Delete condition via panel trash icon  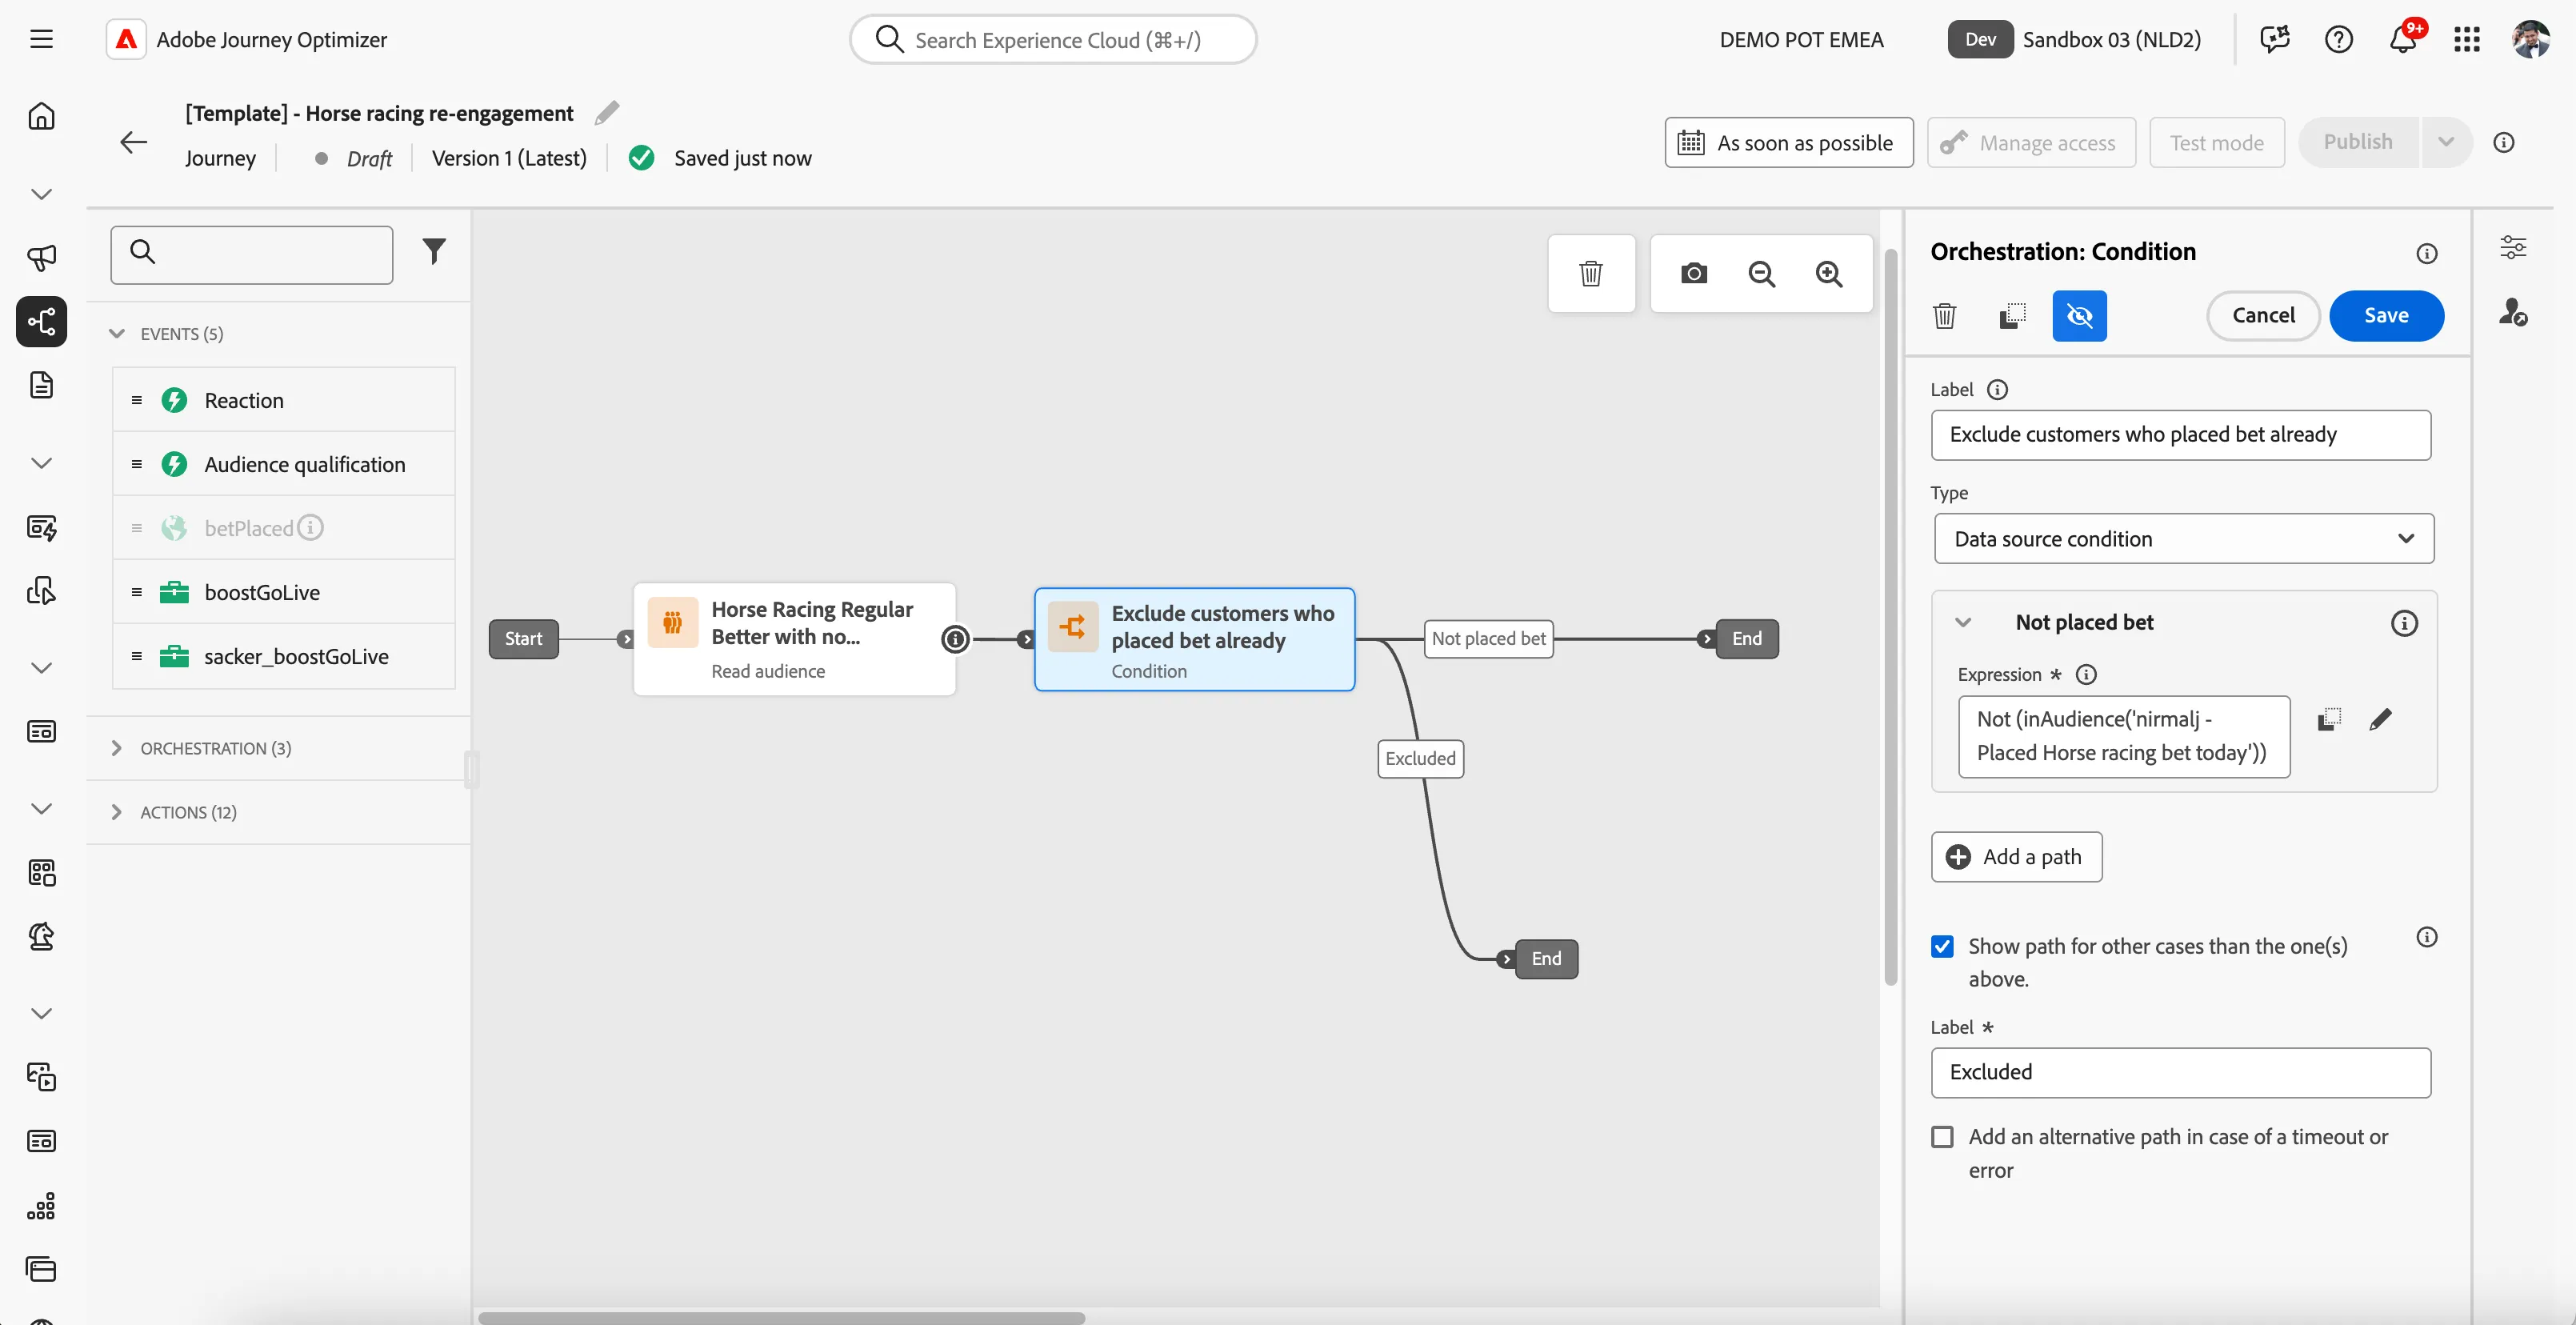[x=1944, y=316]
